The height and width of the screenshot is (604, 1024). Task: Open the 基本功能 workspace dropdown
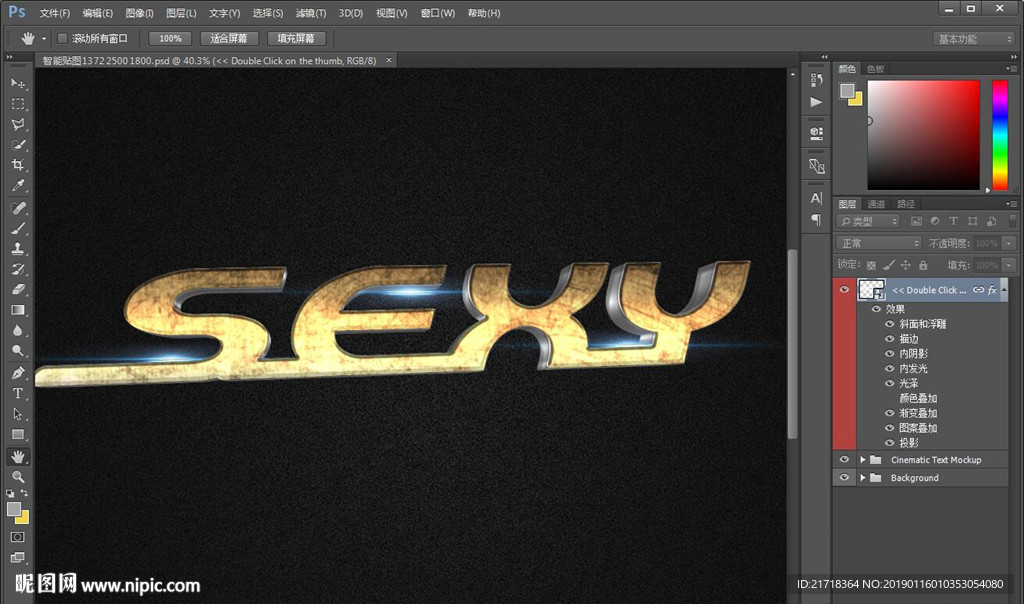coord(974,39)
